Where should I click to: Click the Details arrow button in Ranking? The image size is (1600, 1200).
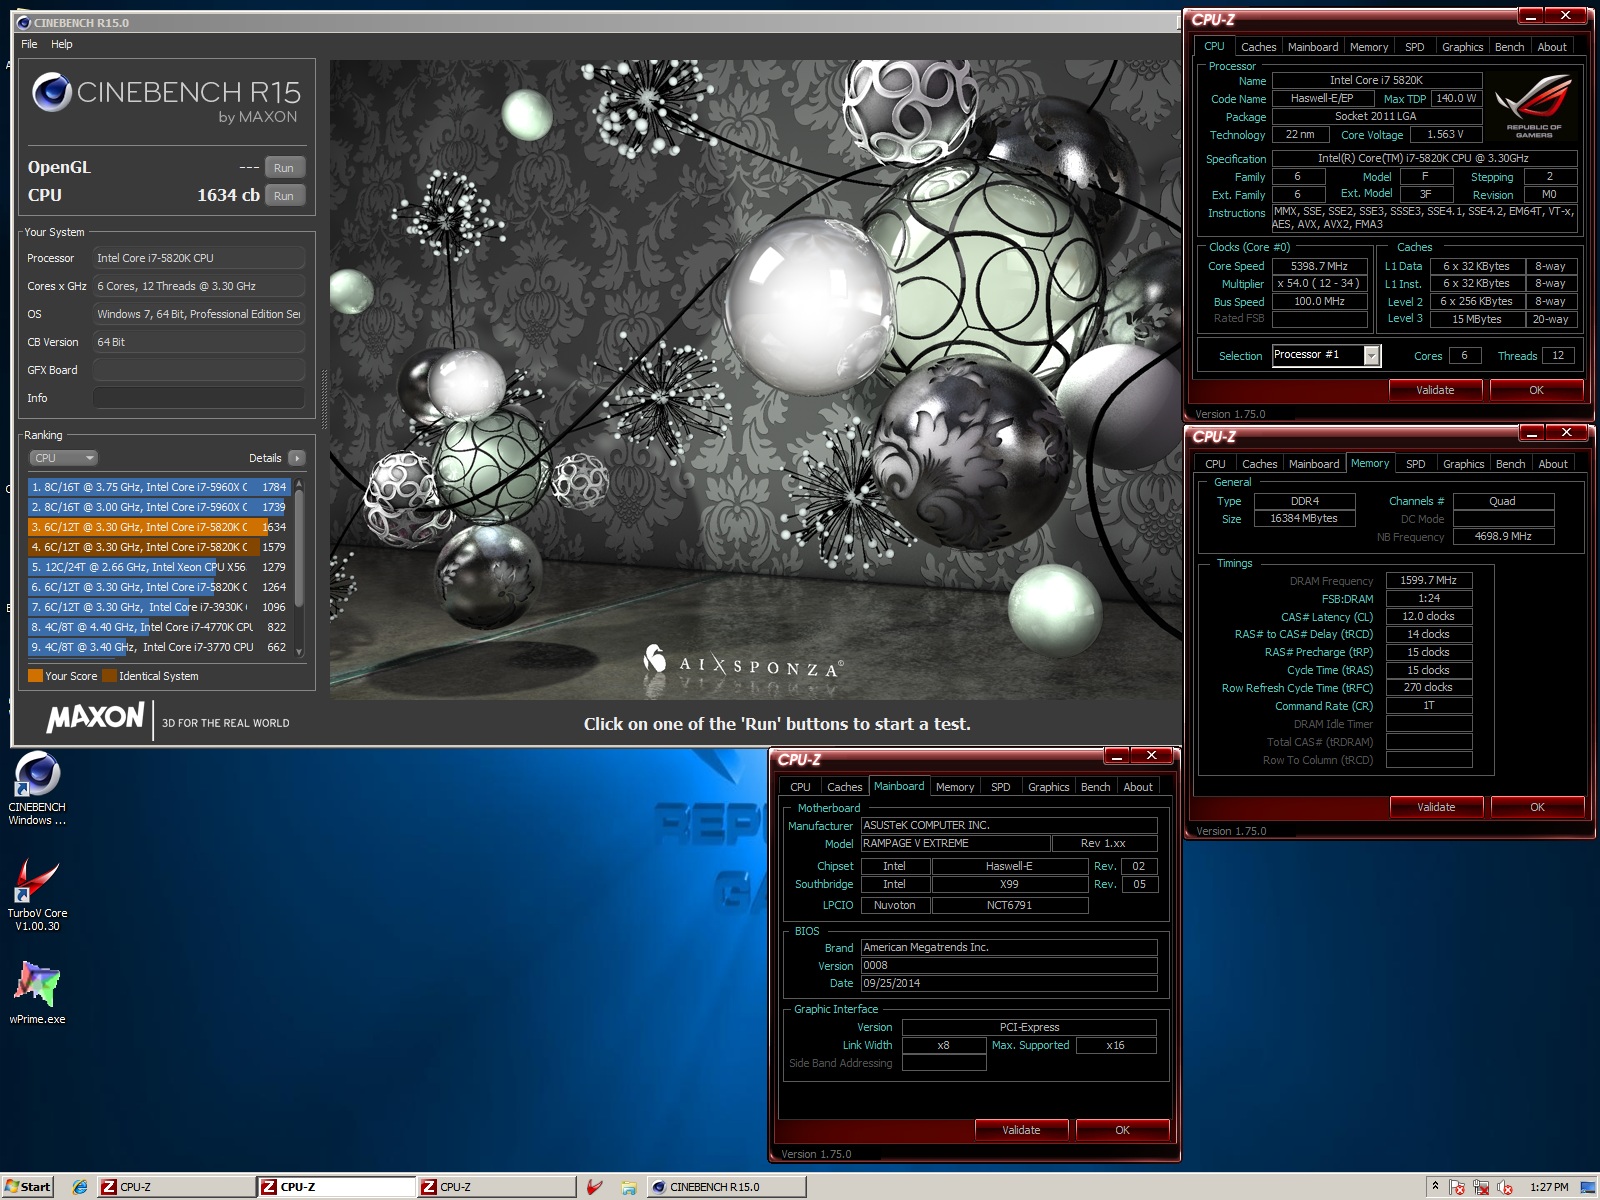tap(296, 458)
